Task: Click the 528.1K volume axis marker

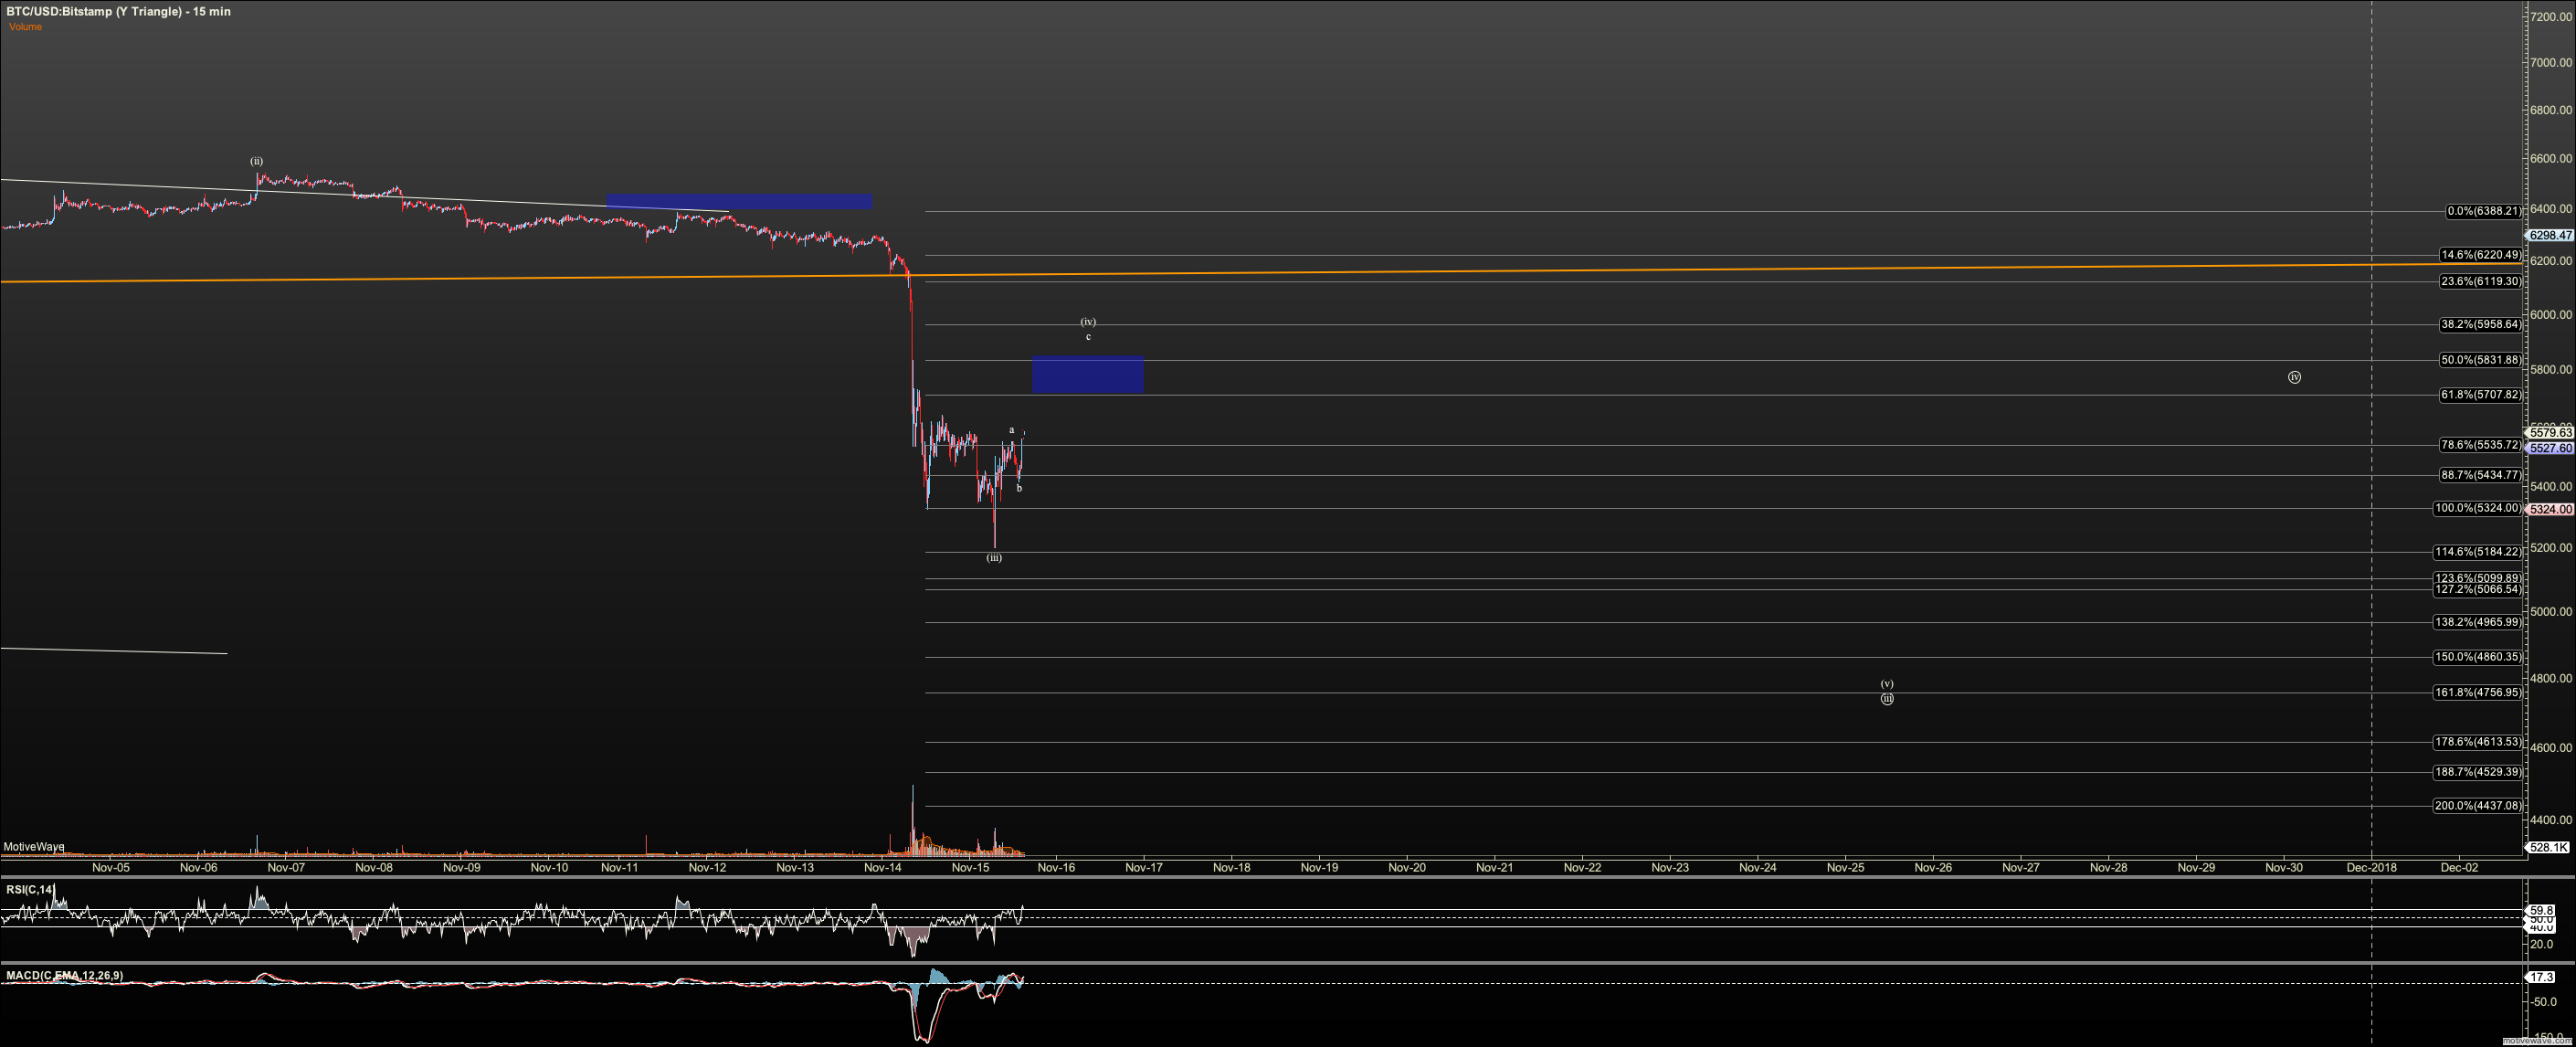Action: point(2548,848)
